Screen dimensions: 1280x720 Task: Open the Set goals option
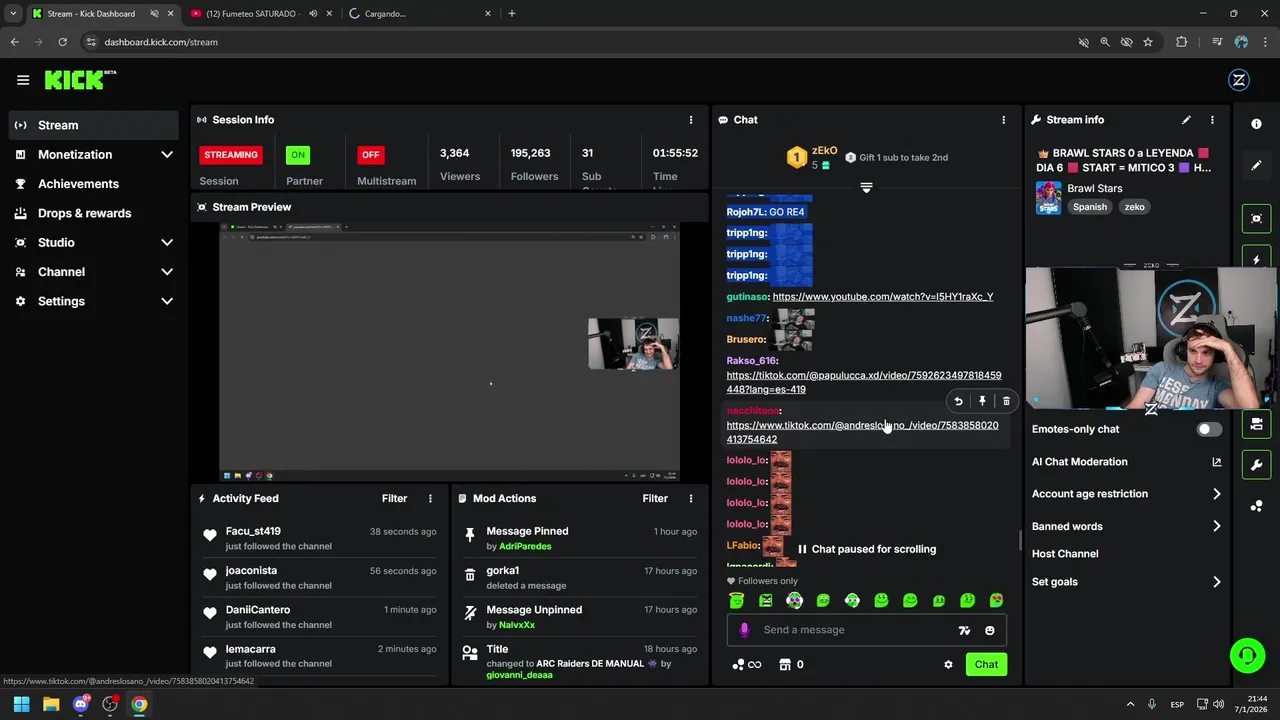tap(1127, 582)
